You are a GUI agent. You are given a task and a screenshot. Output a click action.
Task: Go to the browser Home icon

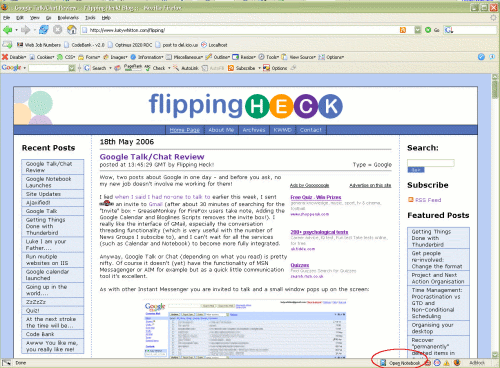point(72,30)
